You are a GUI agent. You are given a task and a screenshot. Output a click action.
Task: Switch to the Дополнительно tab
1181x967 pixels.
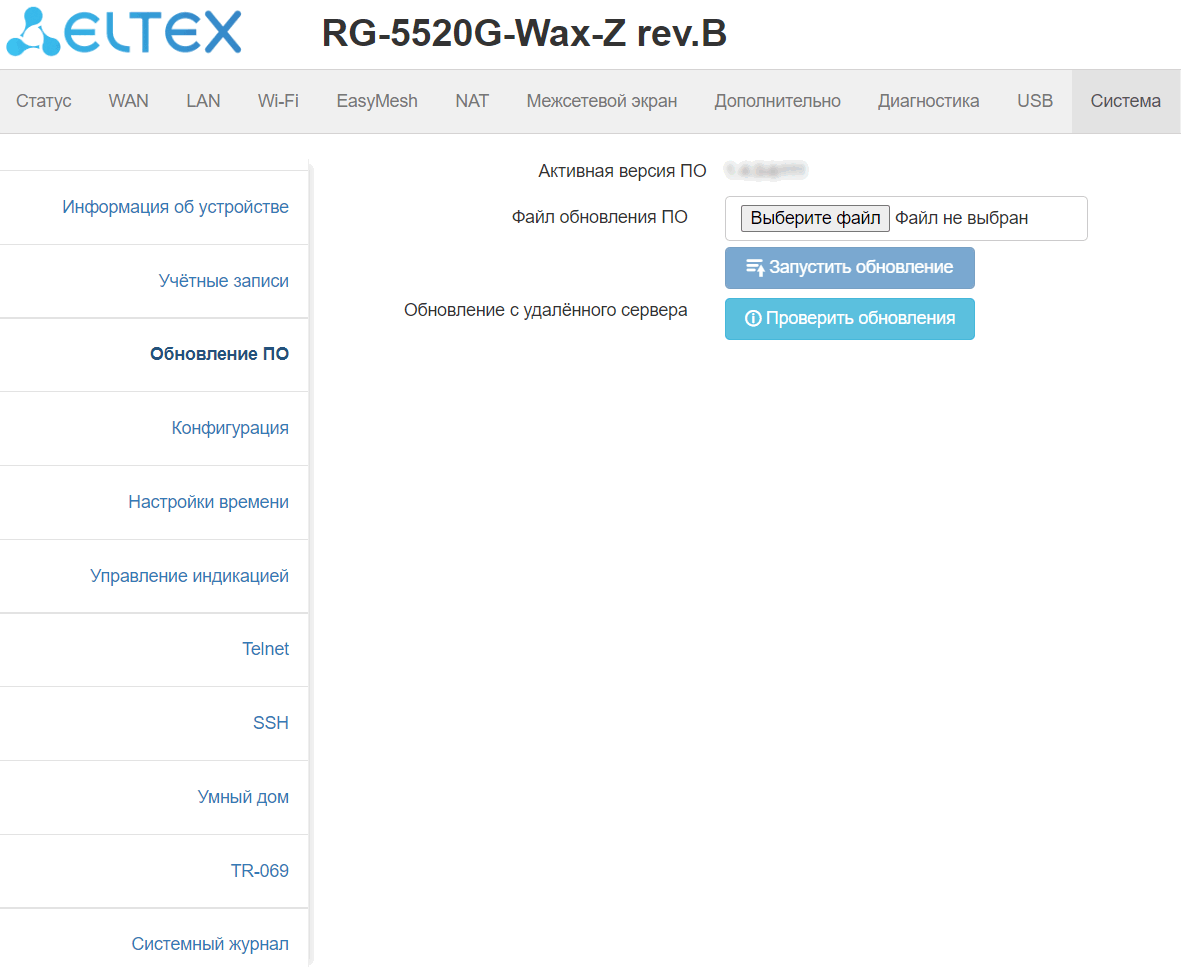pos(777,101)
